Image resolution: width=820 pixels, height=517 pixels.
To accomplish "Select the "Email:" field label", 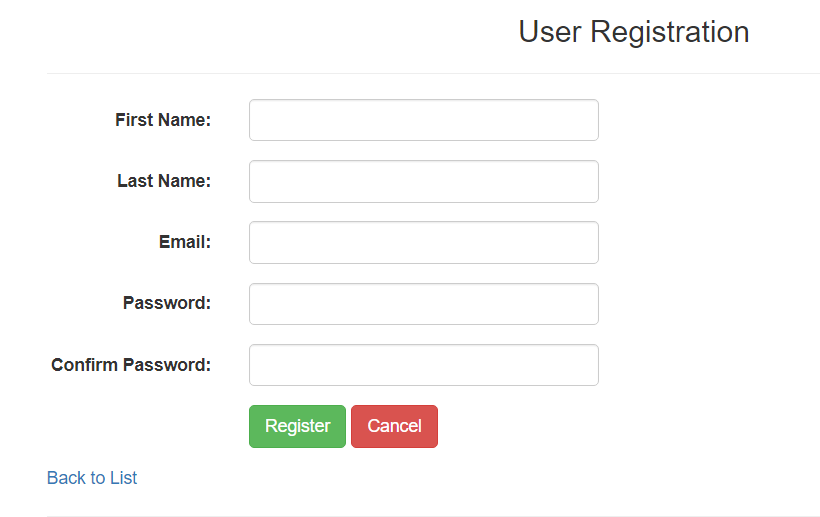I will click(x=185, y=242).
